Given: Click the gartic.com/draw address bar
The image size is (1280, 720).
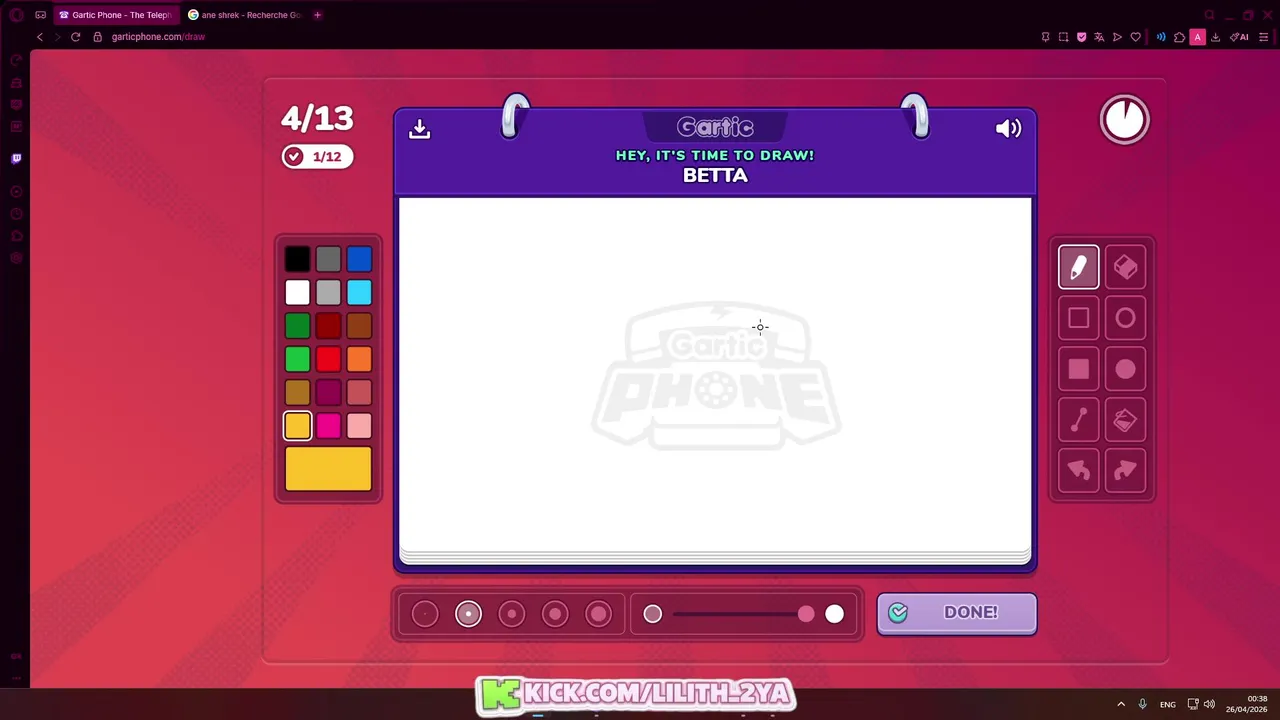Looking at the screenshot, I should coord(158,37).
